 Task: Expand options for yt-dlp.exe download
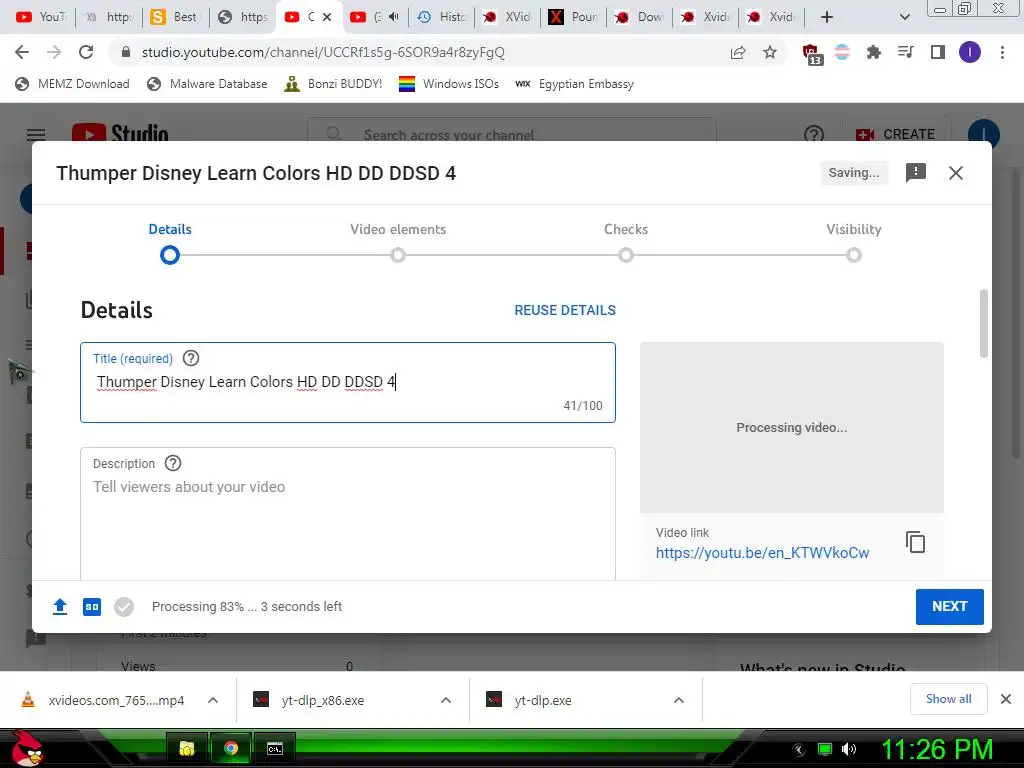click(679, 700)
